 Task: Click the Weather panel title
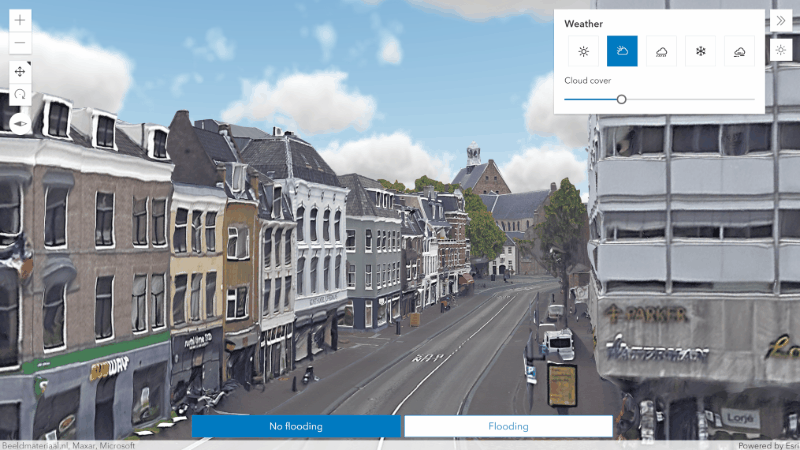click(x=583, y=23)
